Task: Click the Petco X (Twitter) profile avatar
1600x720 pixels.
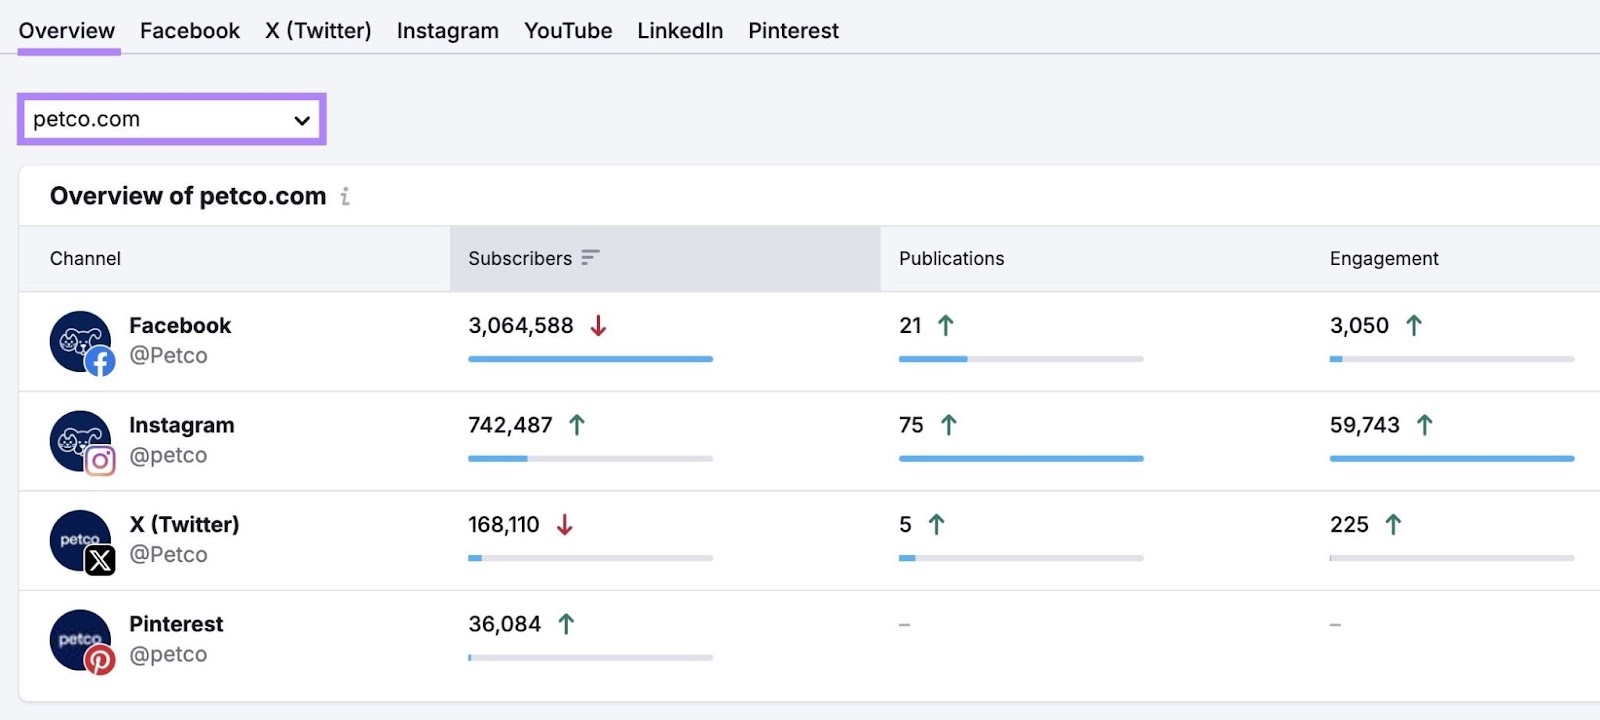Action: point(81,541)
